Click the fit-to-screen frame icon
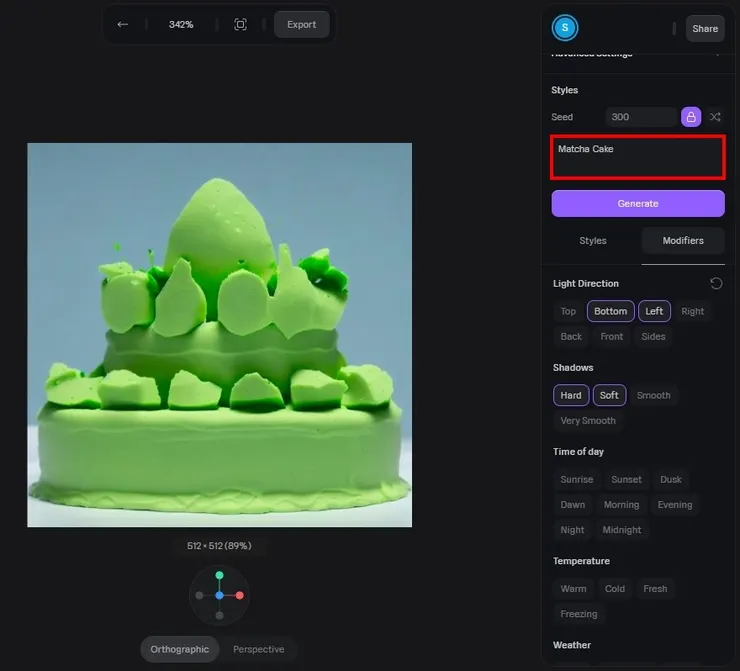 (x=240, y=24)
